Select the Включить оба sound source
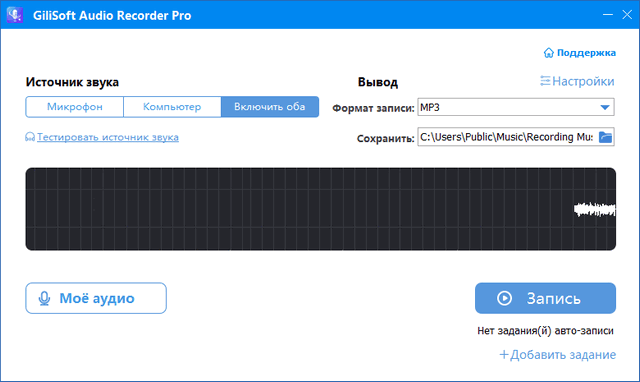 (x=270, y=107)
